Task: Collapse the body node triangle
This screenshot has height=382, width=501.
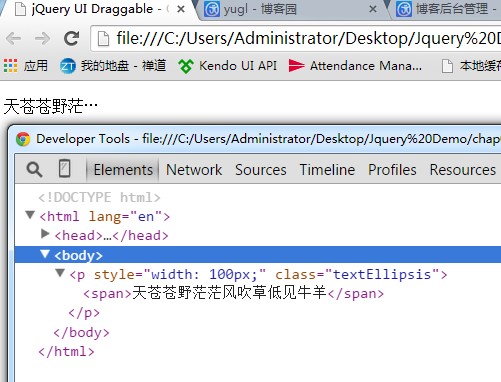Action: (x=45, y=254)
